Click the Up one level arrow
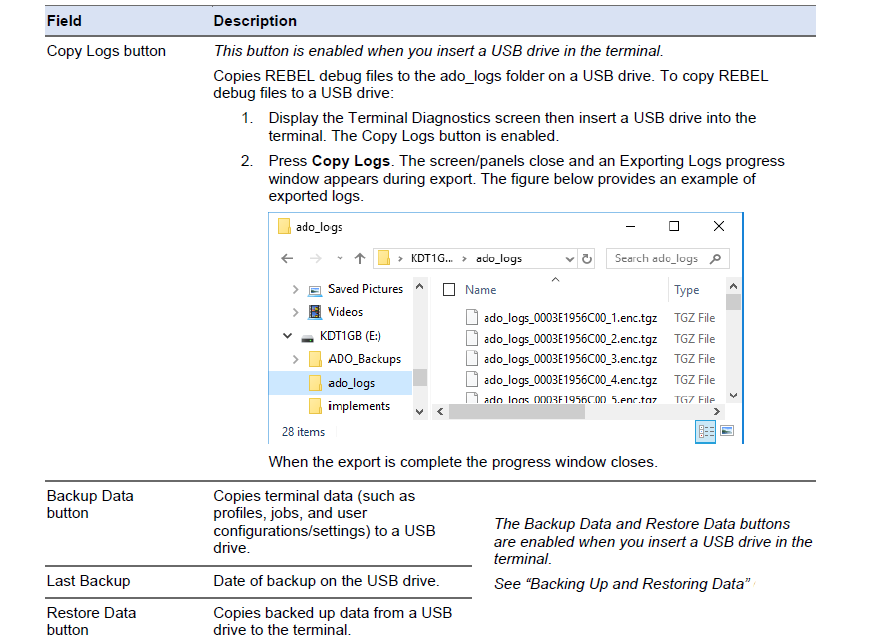 [360, 258]
